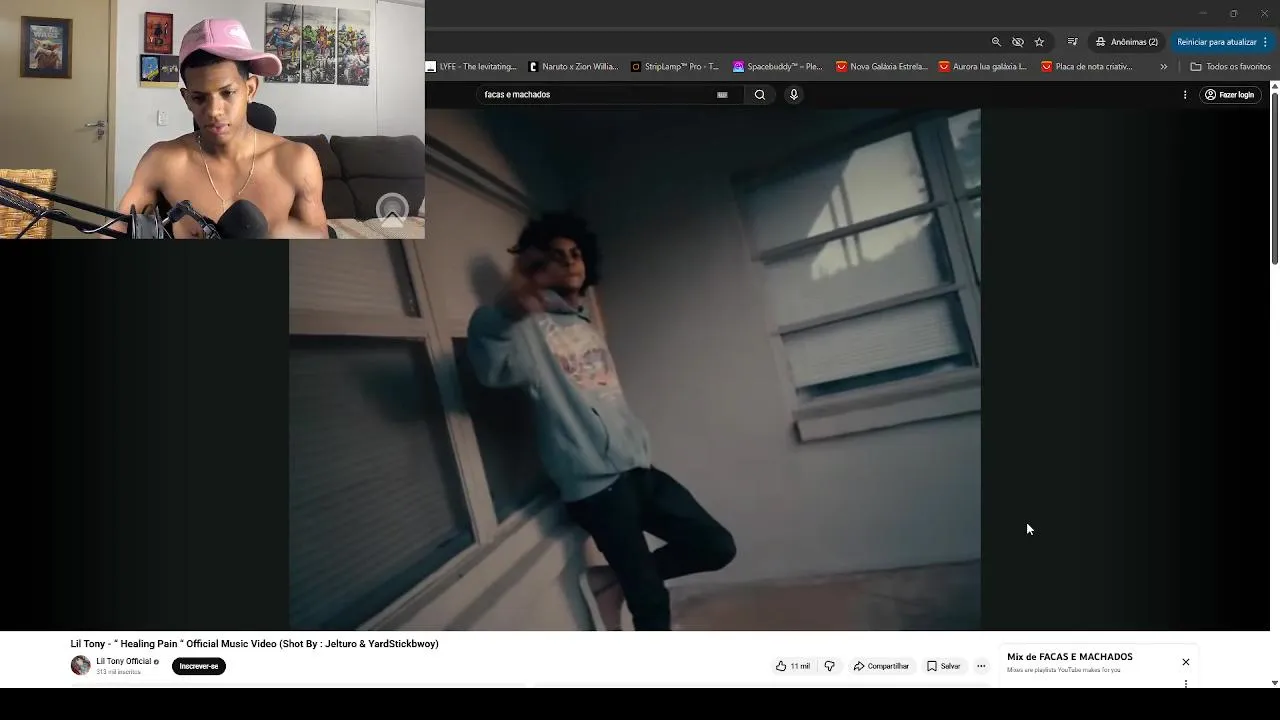Click the 'Mix de FACAS E MACHADOS' title

tap(1070, 657)
